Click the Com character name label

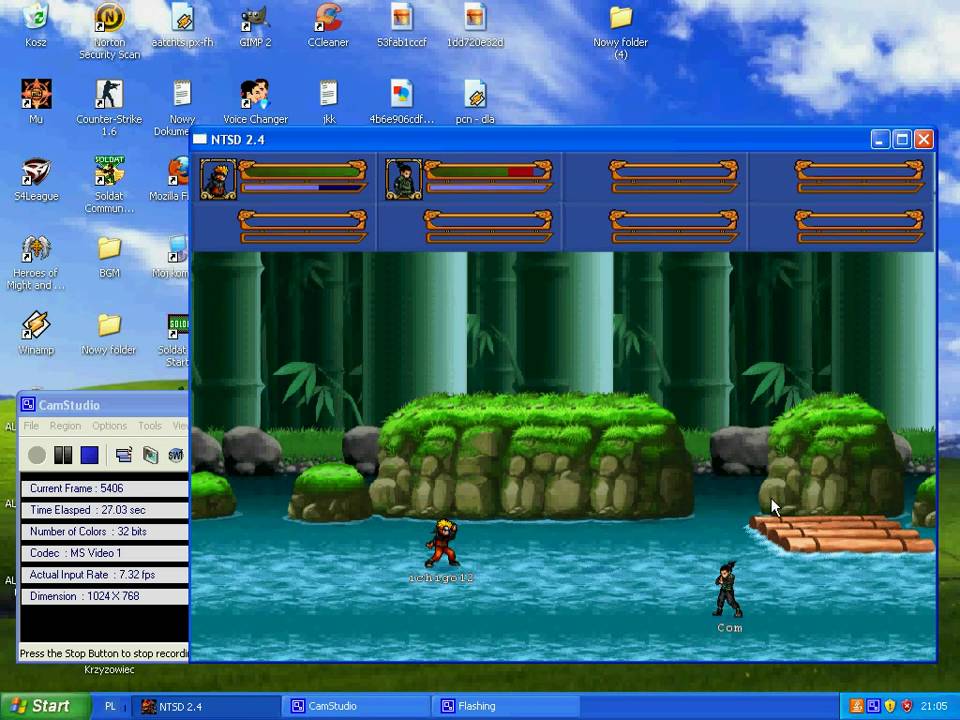729,628
